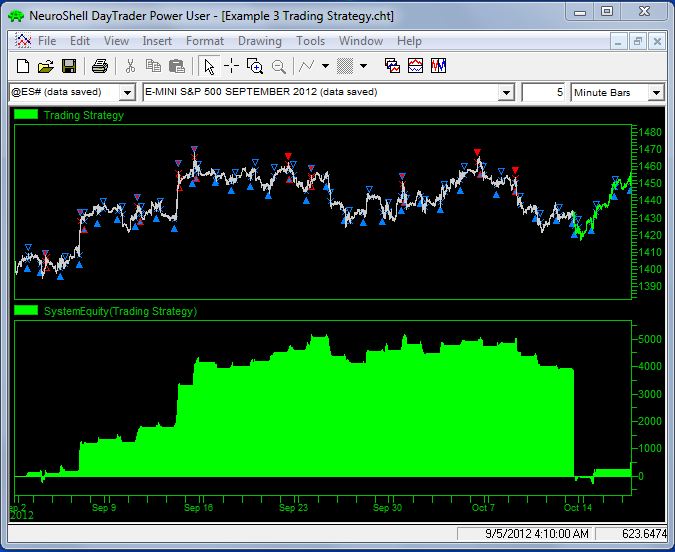The width and height of the screenshot is (675, 552).
Task: Click the Sep 23 date axis label
Action: click(x=294, y=508)
